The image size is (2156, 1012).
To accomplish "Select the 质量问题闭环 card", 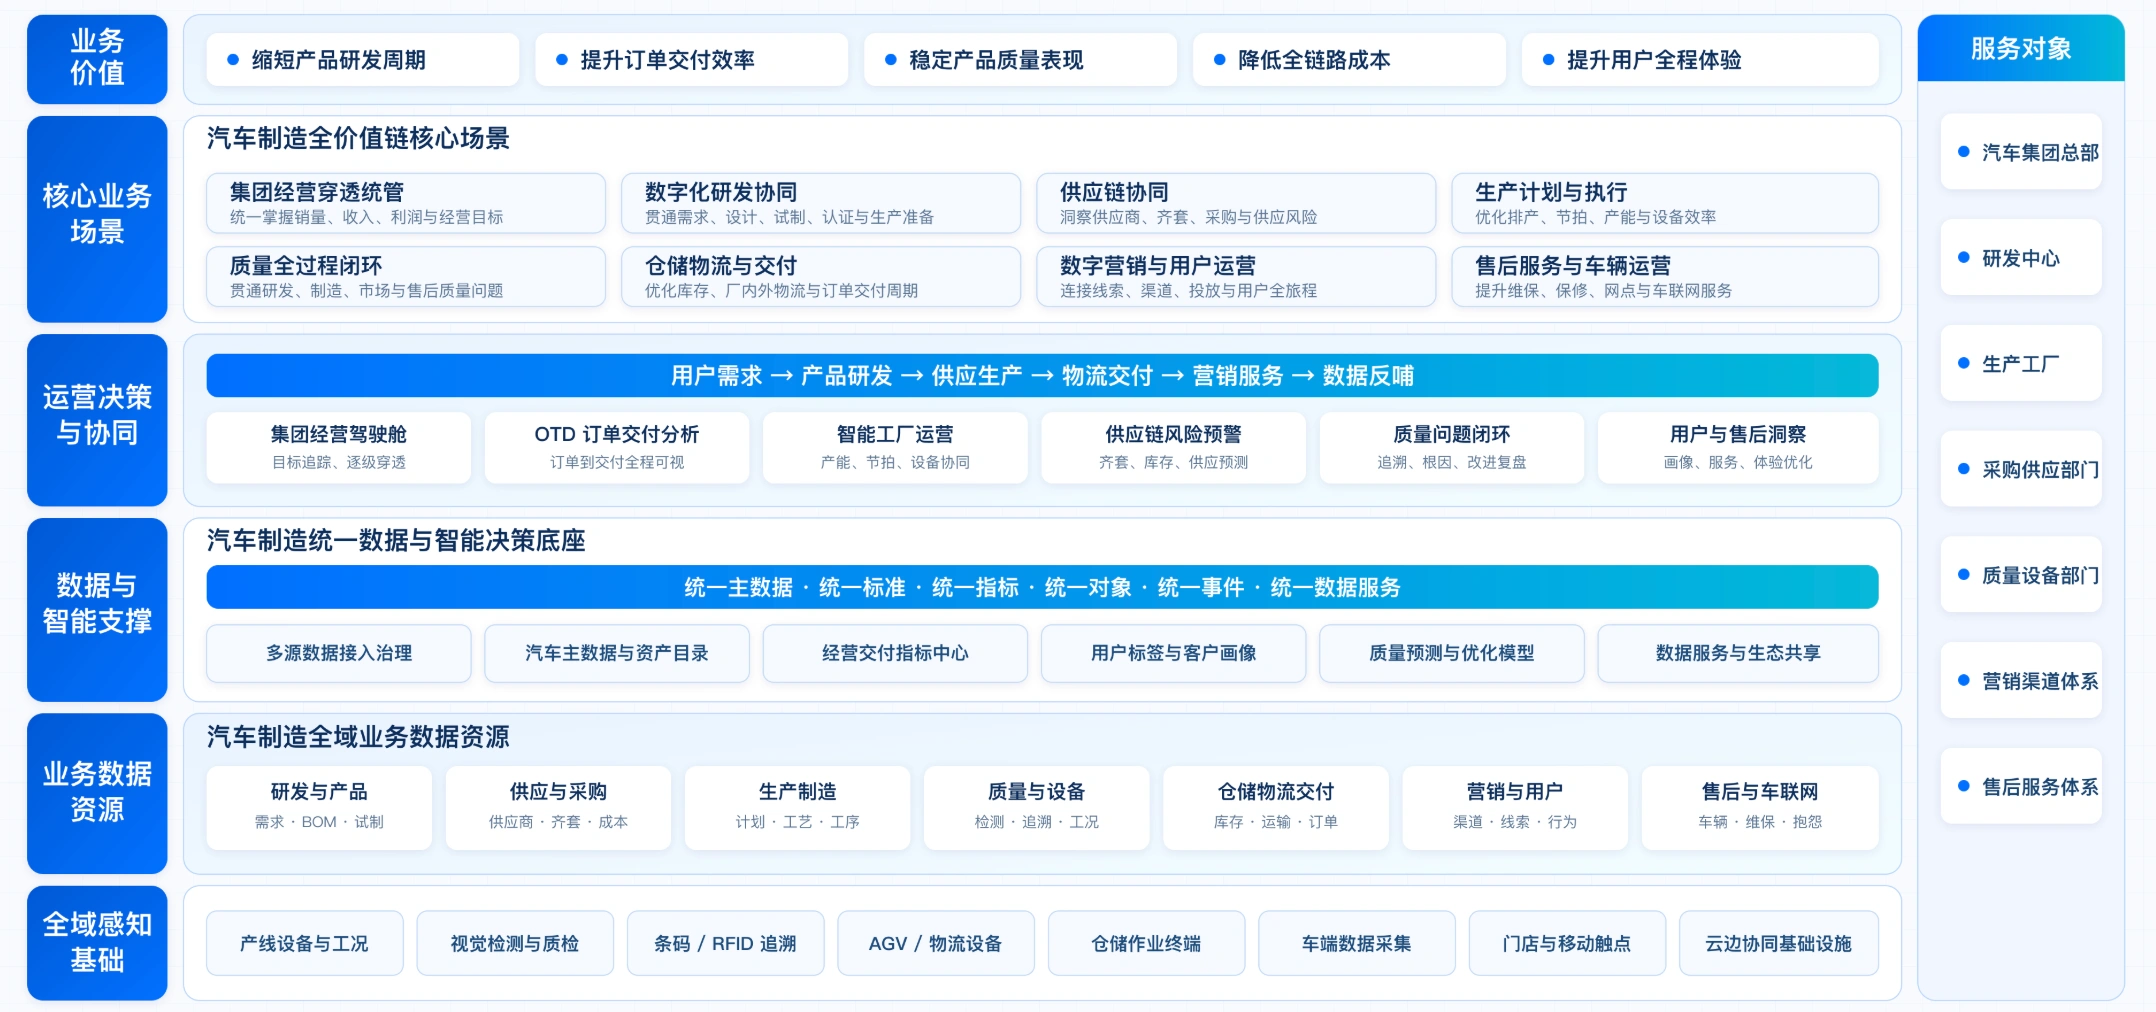I will 1451,447.
